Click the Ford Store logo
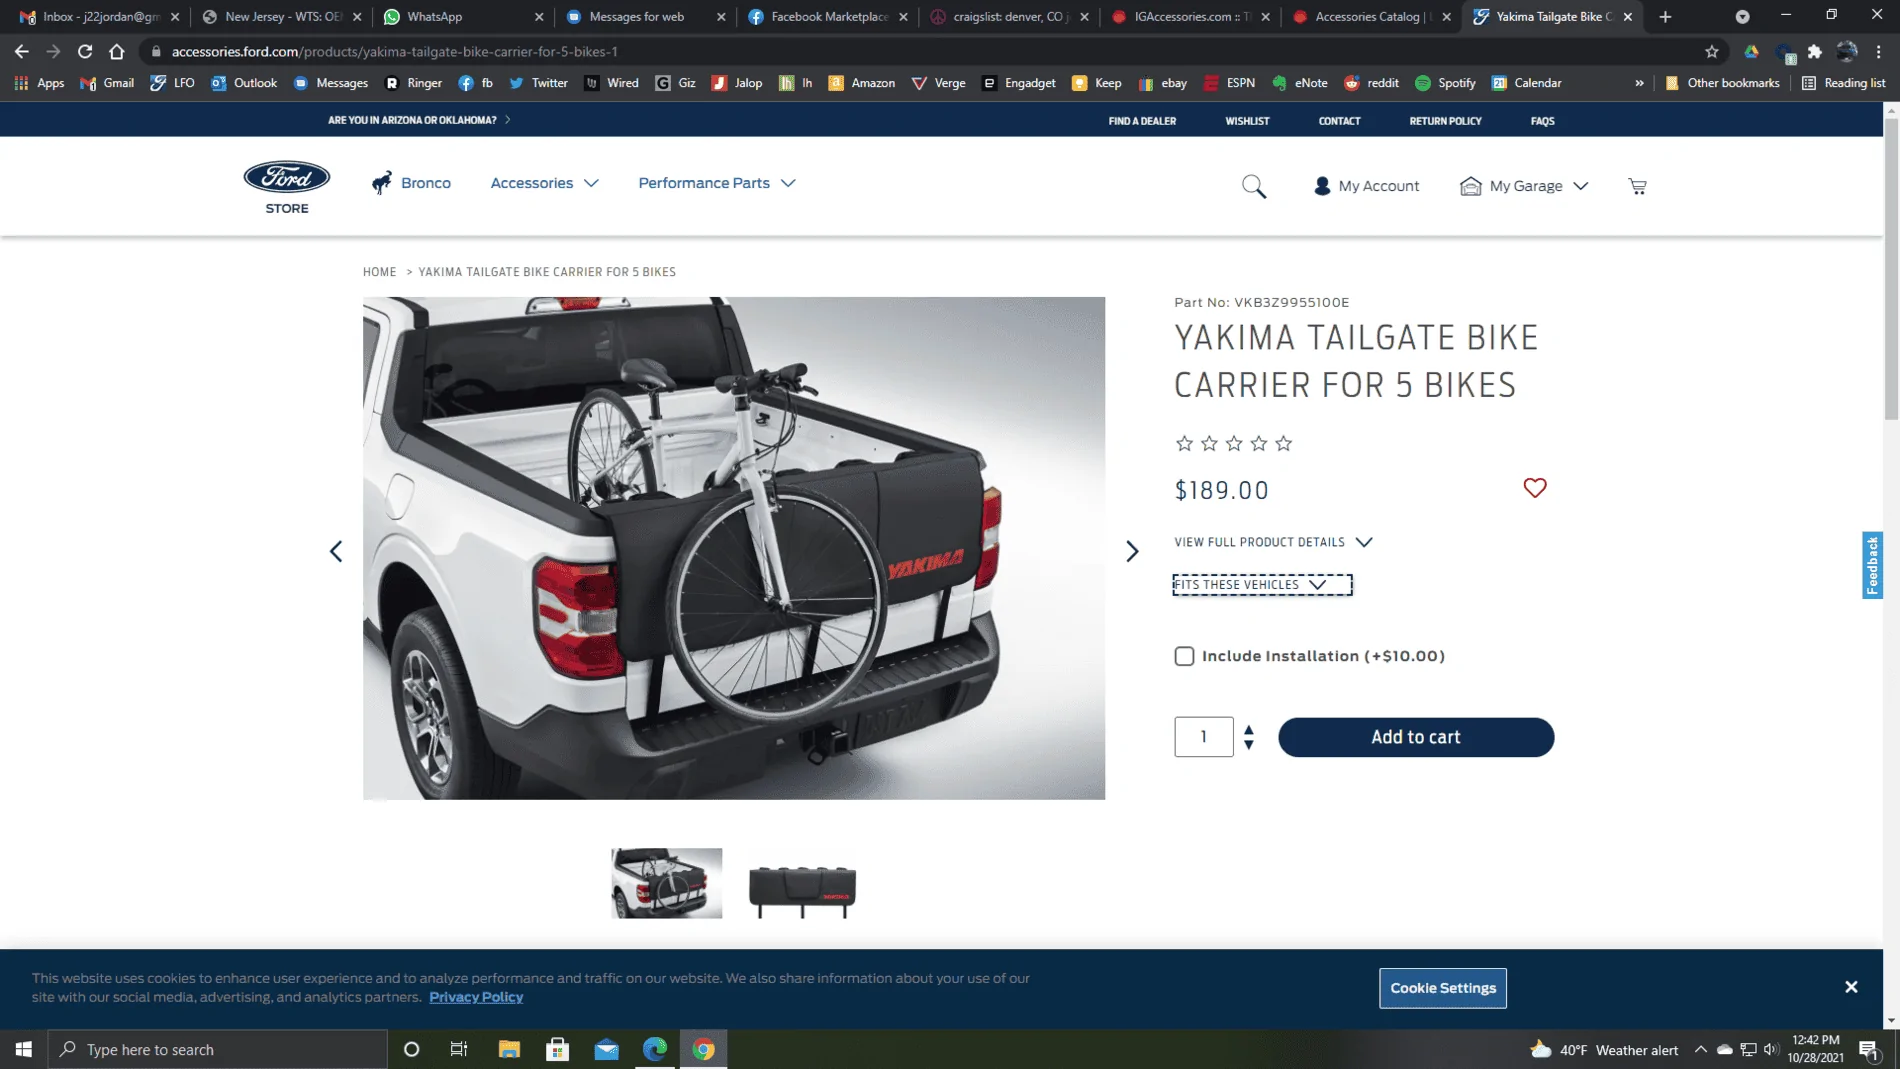The image size is (1900, 1069). pyautogui.click(x=287, y=187)
